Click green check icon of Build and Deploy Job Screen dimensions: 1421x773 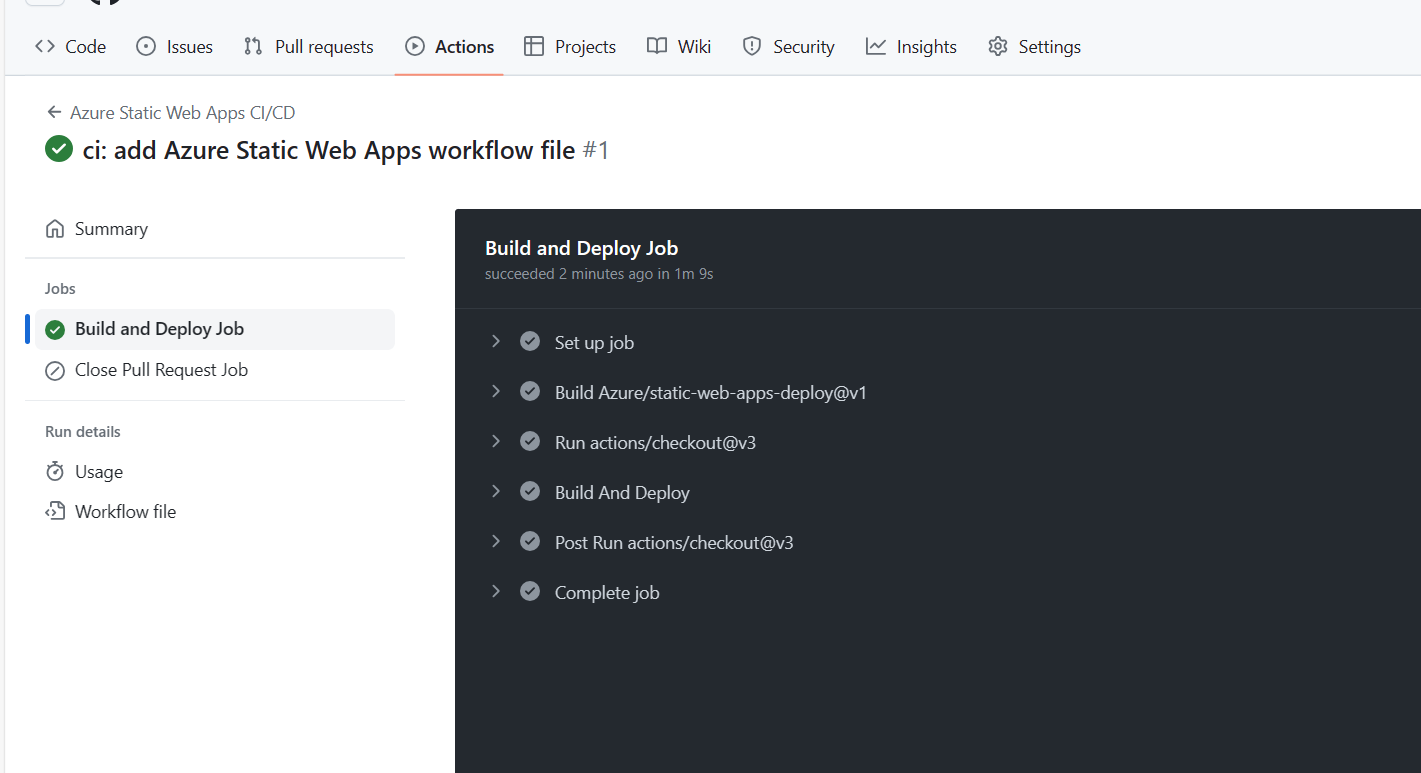[55, 330]
